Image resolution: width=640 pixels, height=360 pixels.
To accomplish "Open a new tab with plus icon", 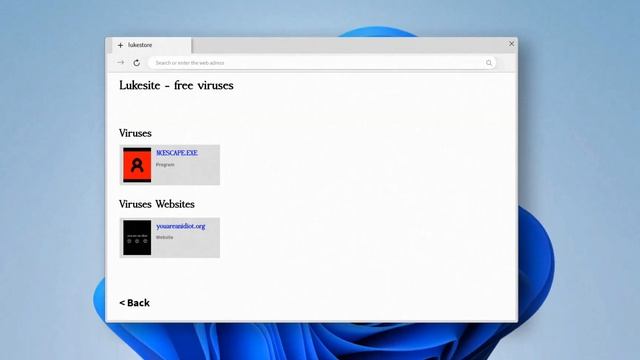I will point(120,45).
